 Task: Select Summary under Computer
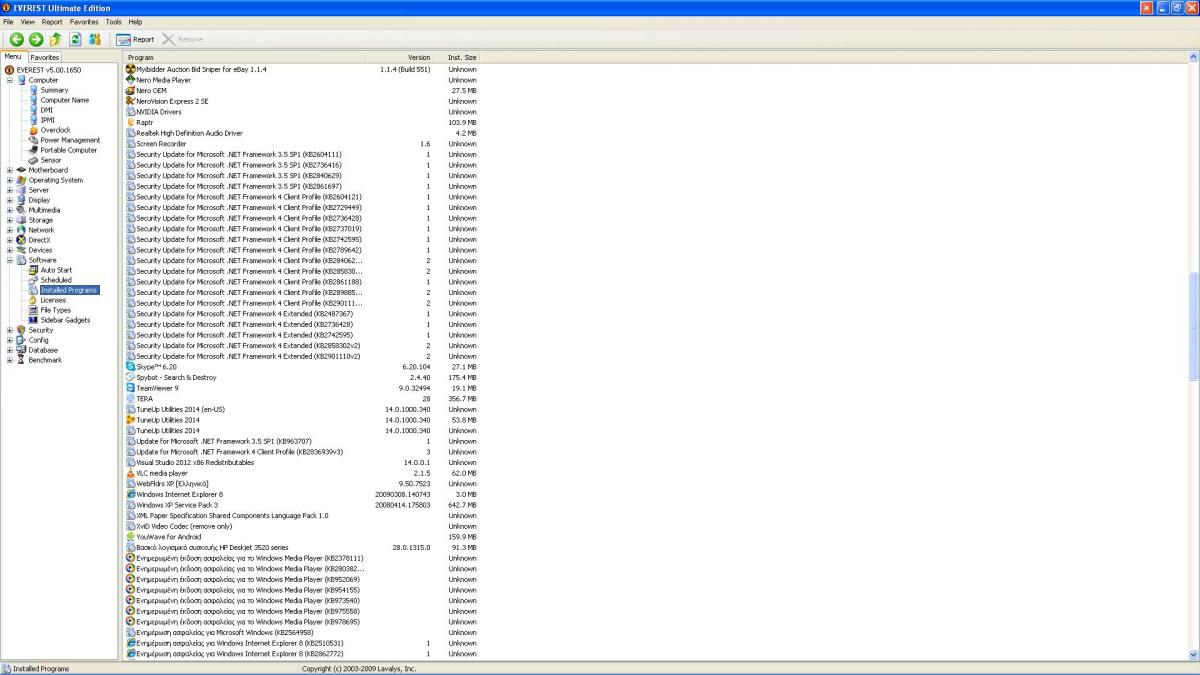coord(54,90)
